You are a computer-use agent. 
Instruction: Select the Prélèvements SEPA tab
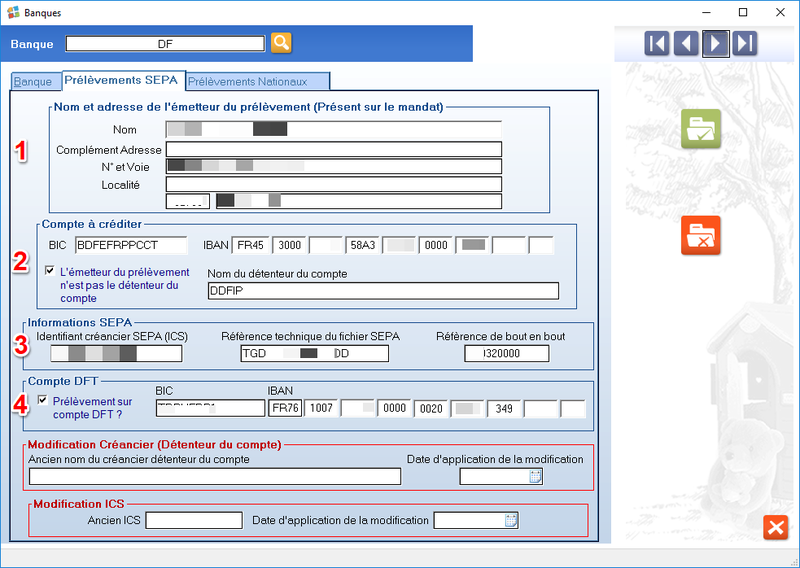coord(122,80)
